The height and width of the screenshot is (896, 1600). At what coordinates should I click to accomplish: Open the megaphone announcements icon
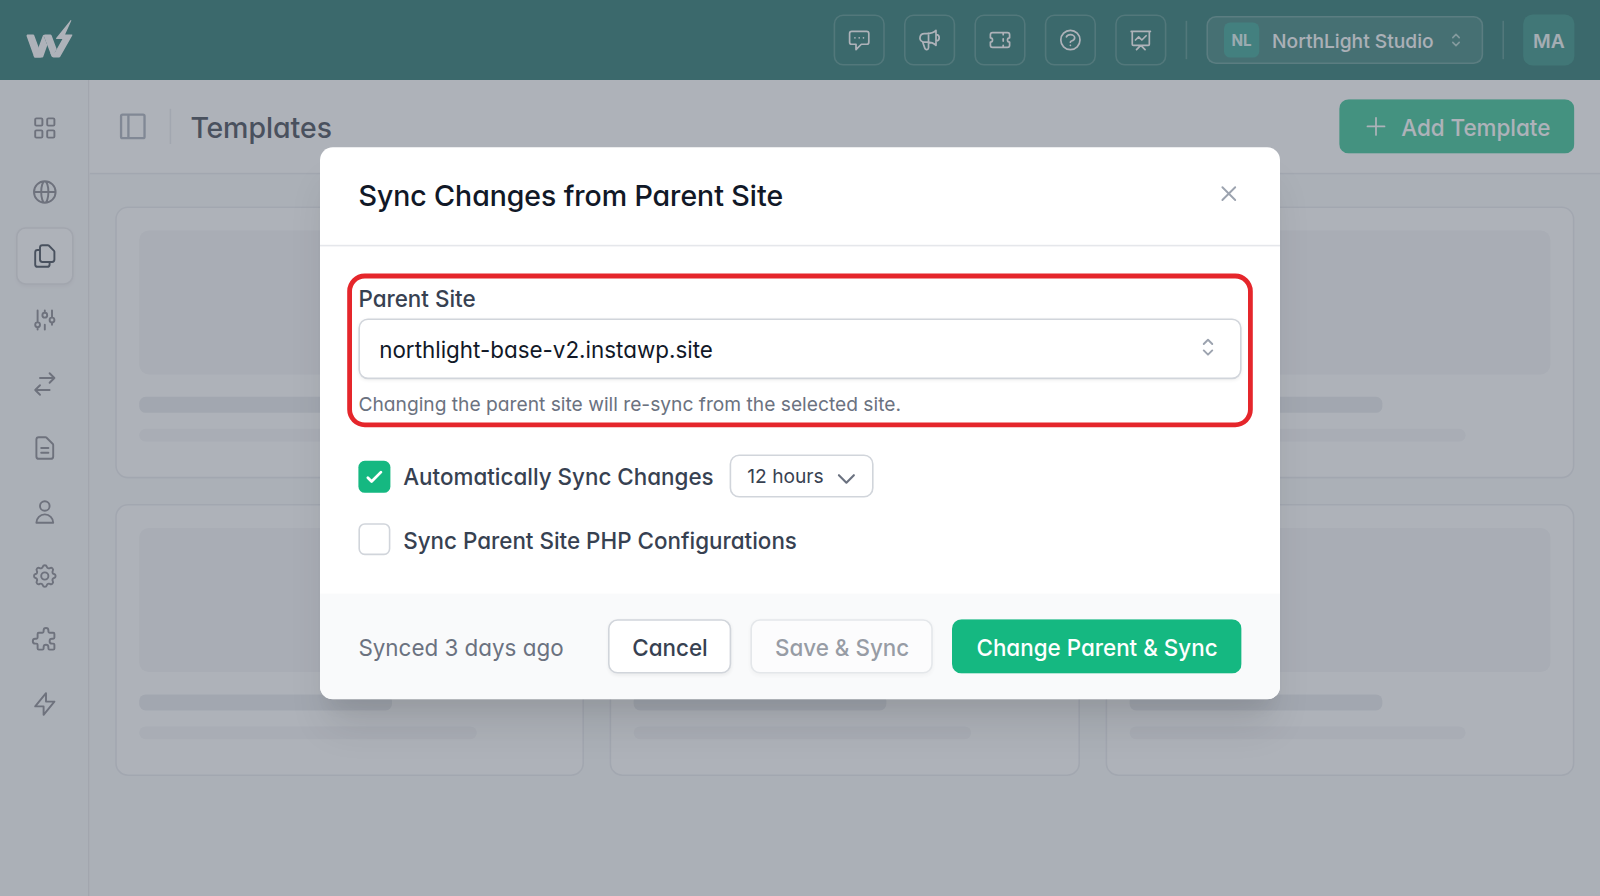click(x=929, y=40)
